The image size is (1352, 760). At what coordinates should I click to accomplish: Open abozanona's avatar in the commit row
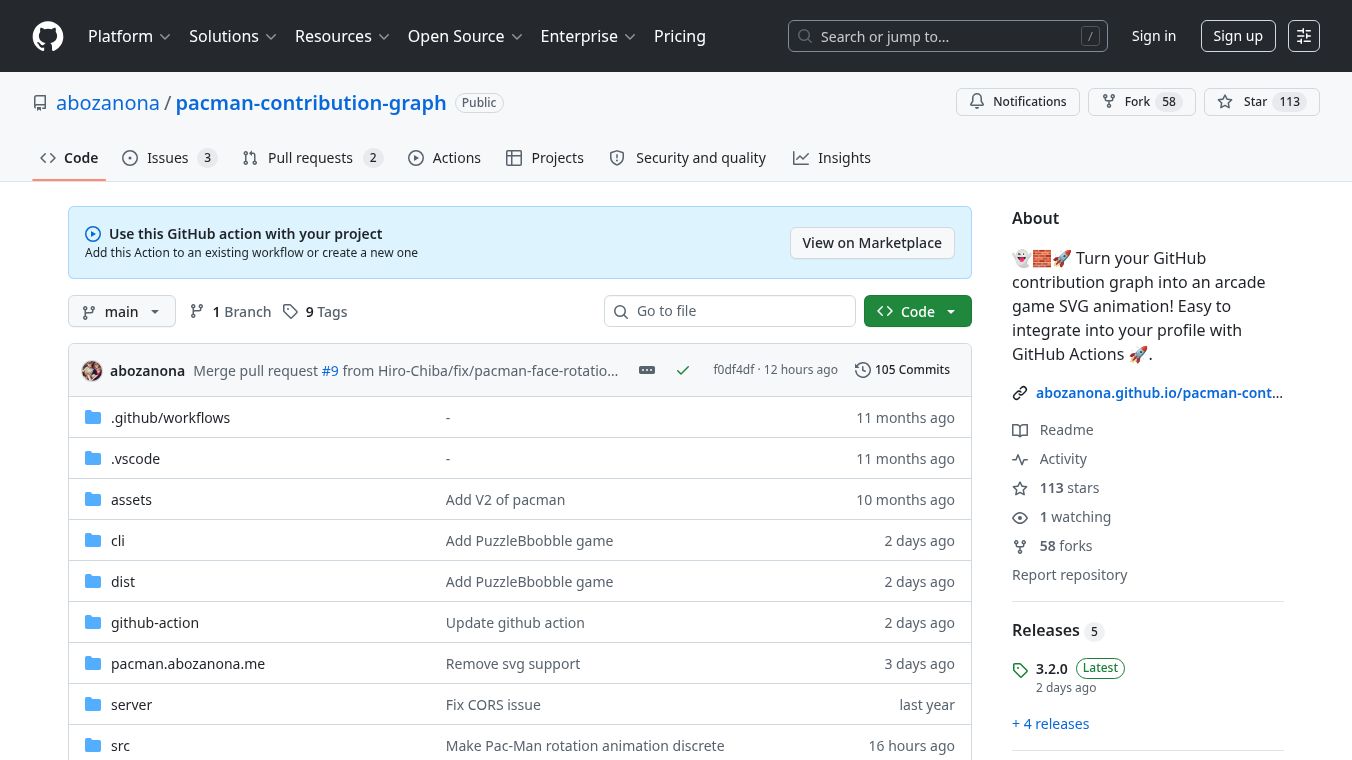click(x=92, y=370)
